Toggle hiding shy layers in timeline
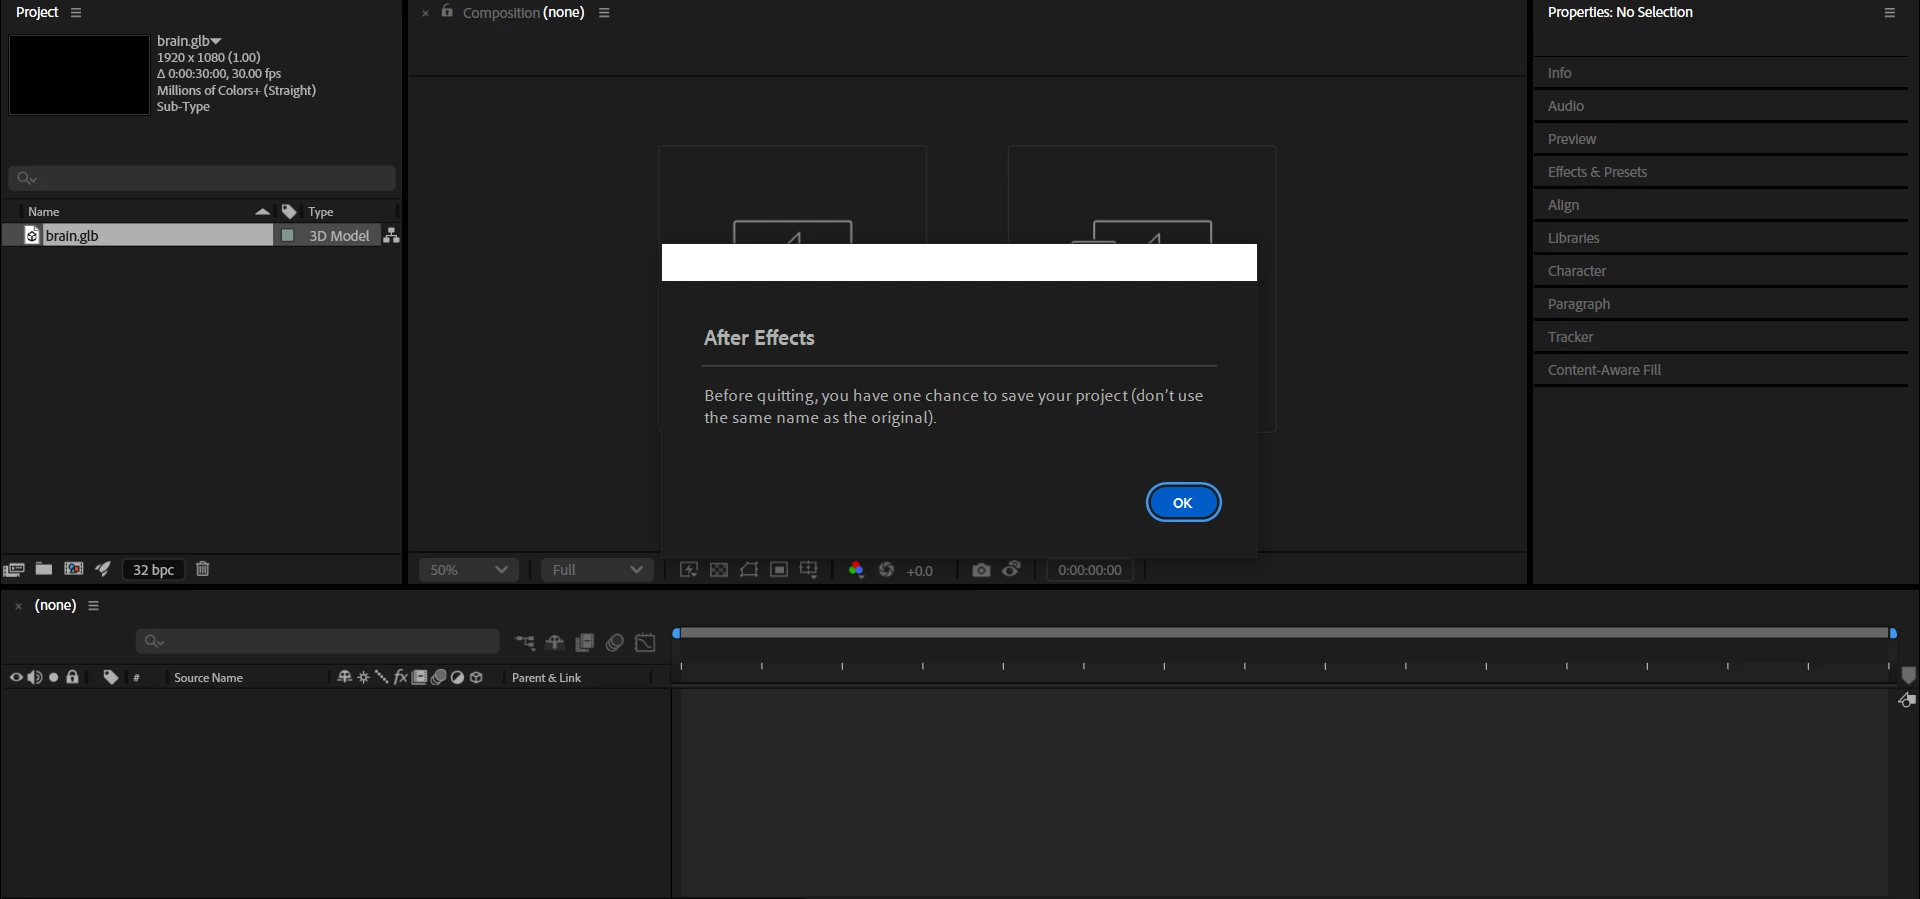Screen dimensions: 1920x899 [x=555, y=642]
